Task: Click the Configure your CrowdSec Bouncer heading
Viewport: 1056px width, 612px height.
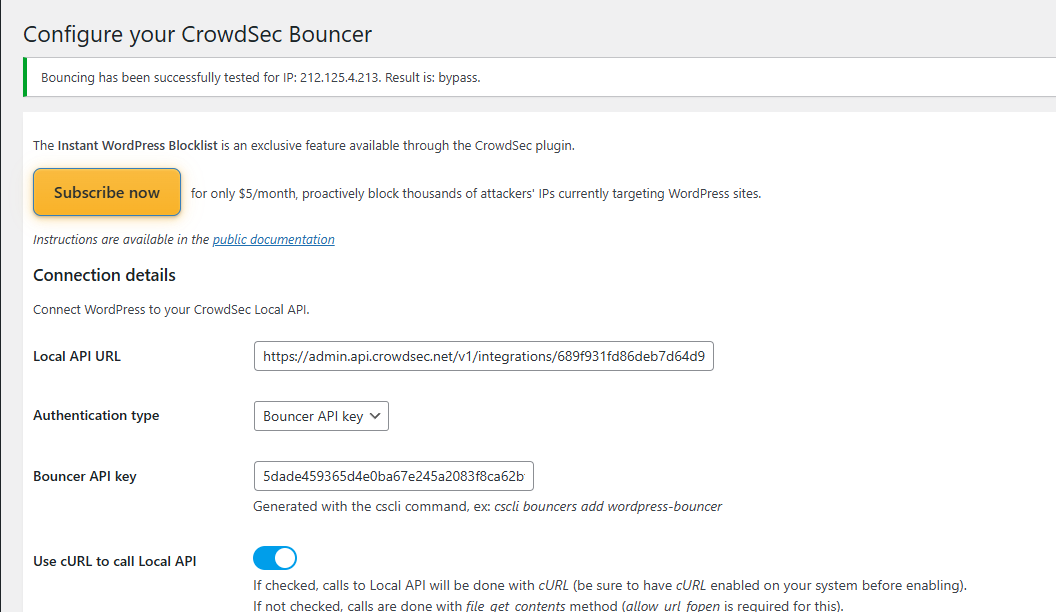Action: [197, 34]
